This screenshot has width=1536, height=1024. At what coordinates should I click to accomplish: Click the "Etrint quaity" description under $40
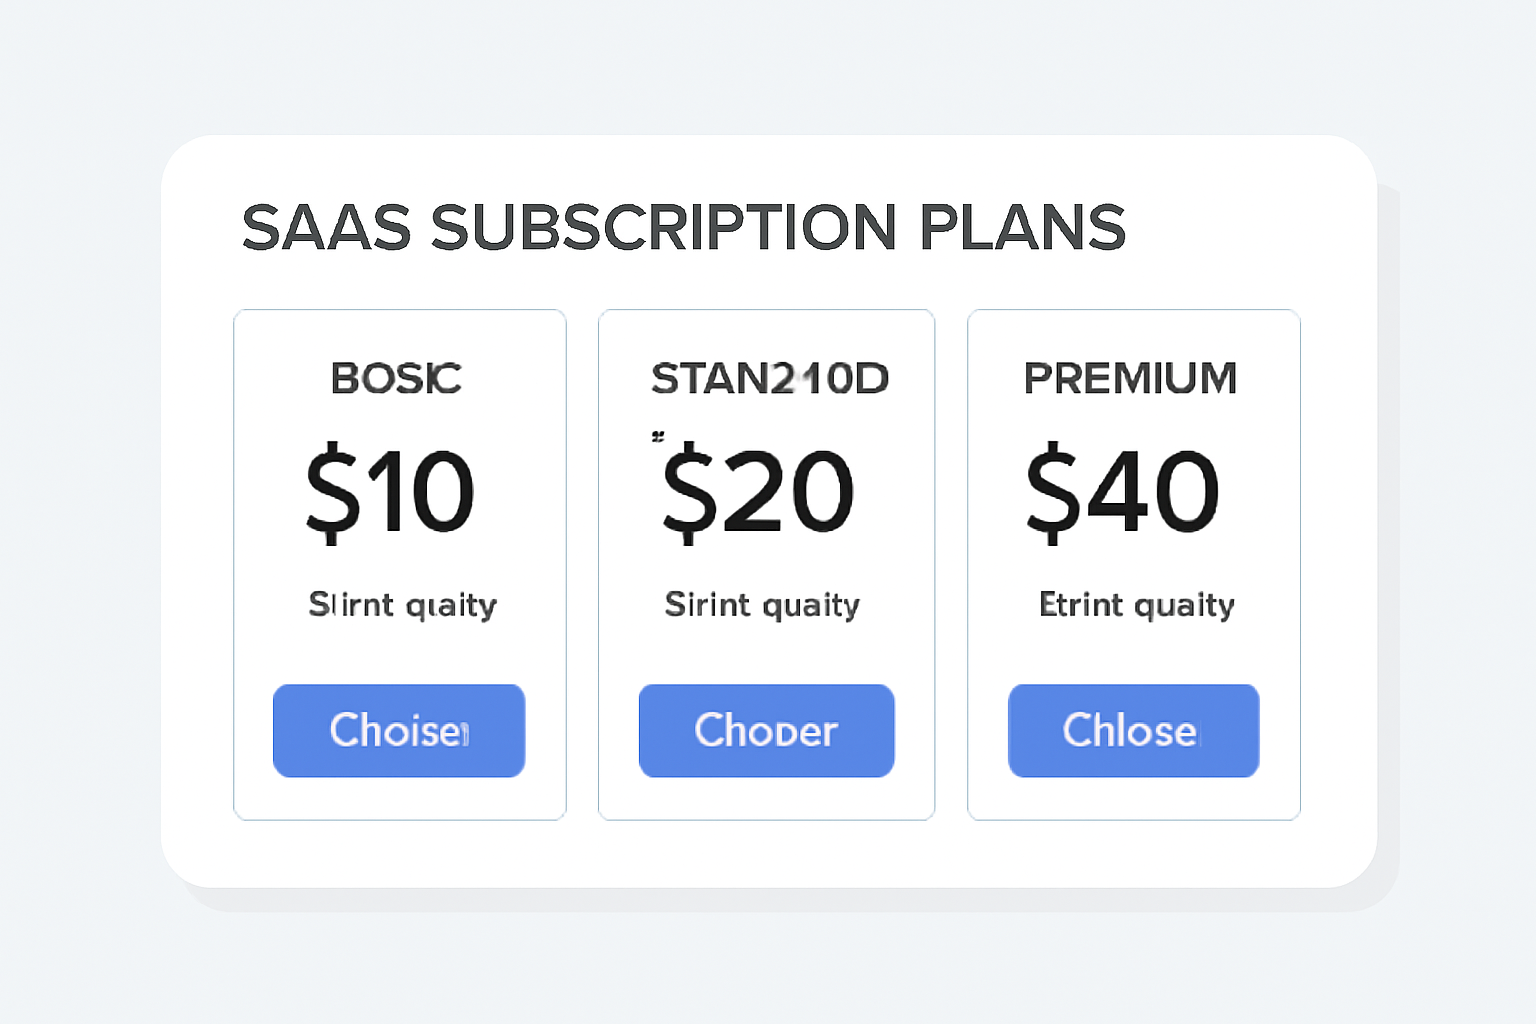click(x=1137, y=605)
